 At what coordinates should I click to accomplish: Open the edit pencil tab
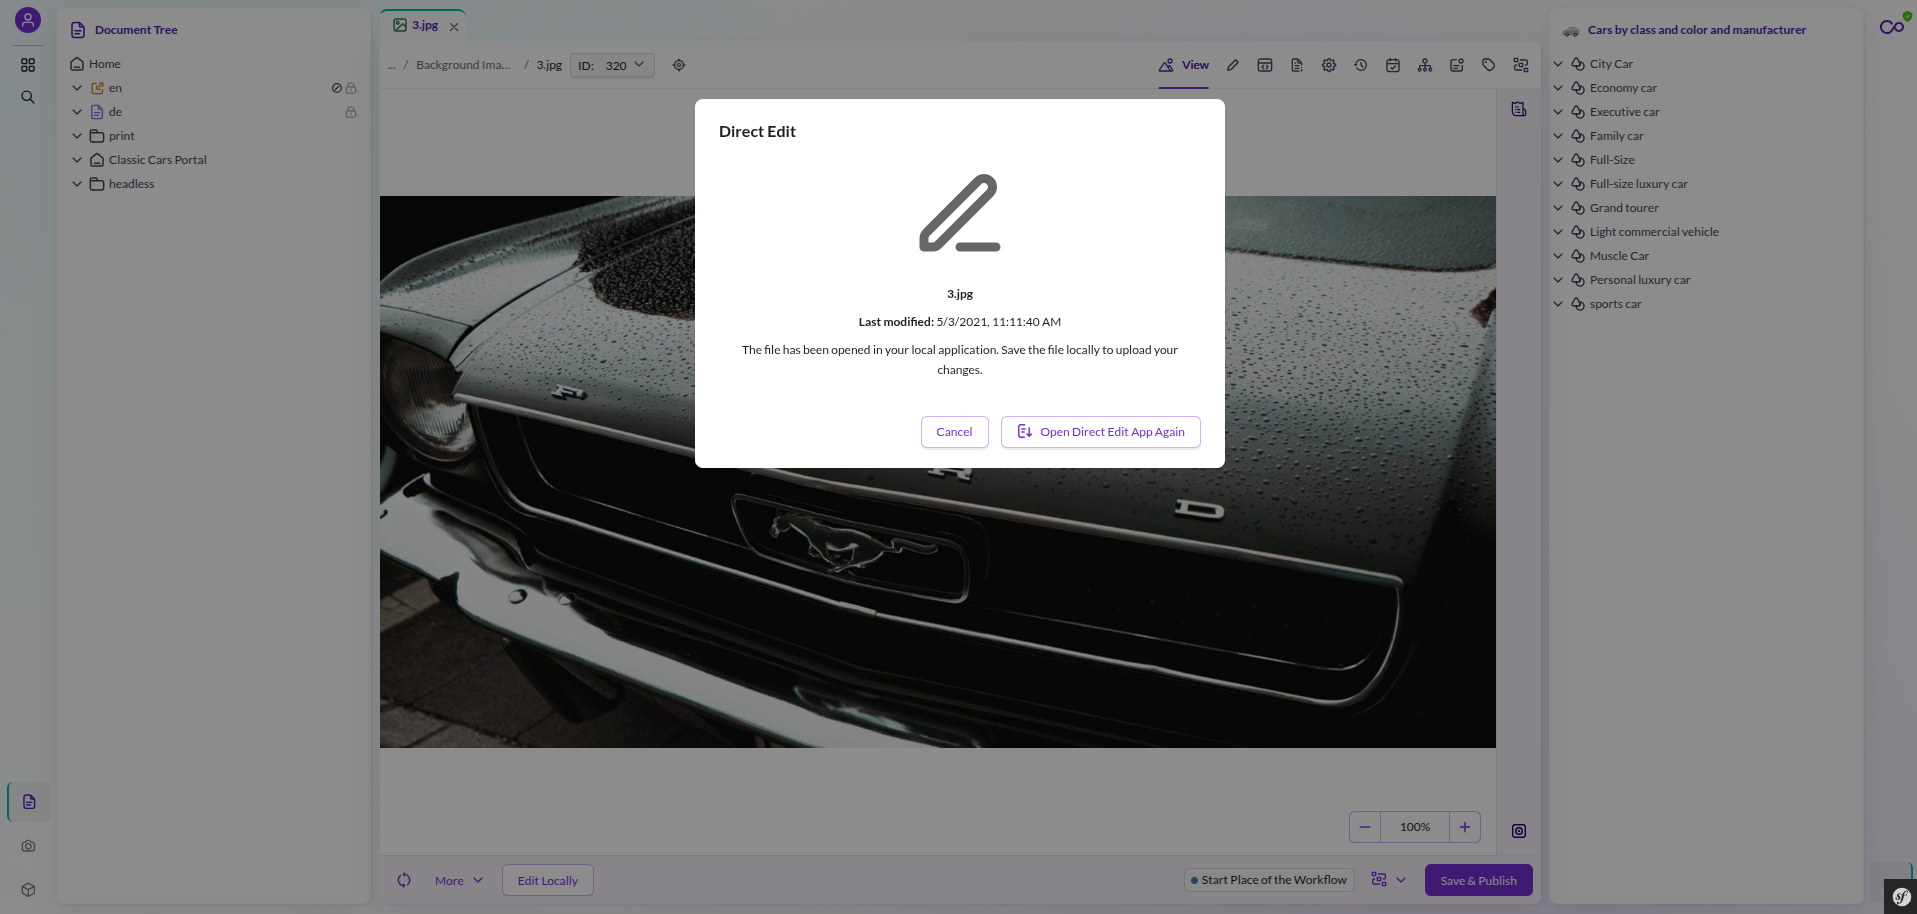click(1233, 65)
